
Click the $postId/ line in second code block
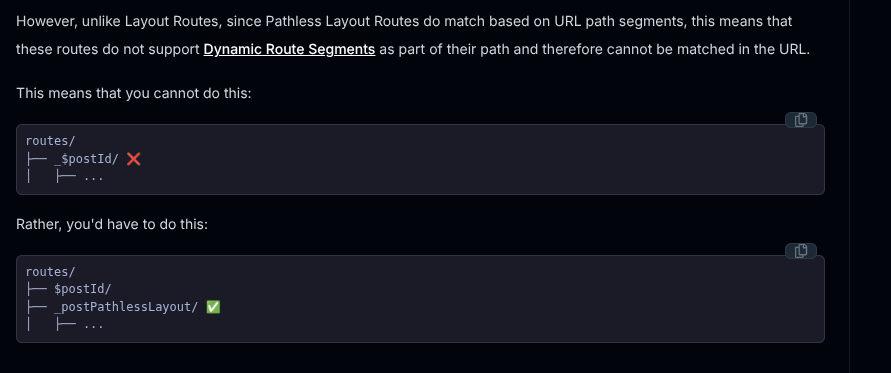82,289
